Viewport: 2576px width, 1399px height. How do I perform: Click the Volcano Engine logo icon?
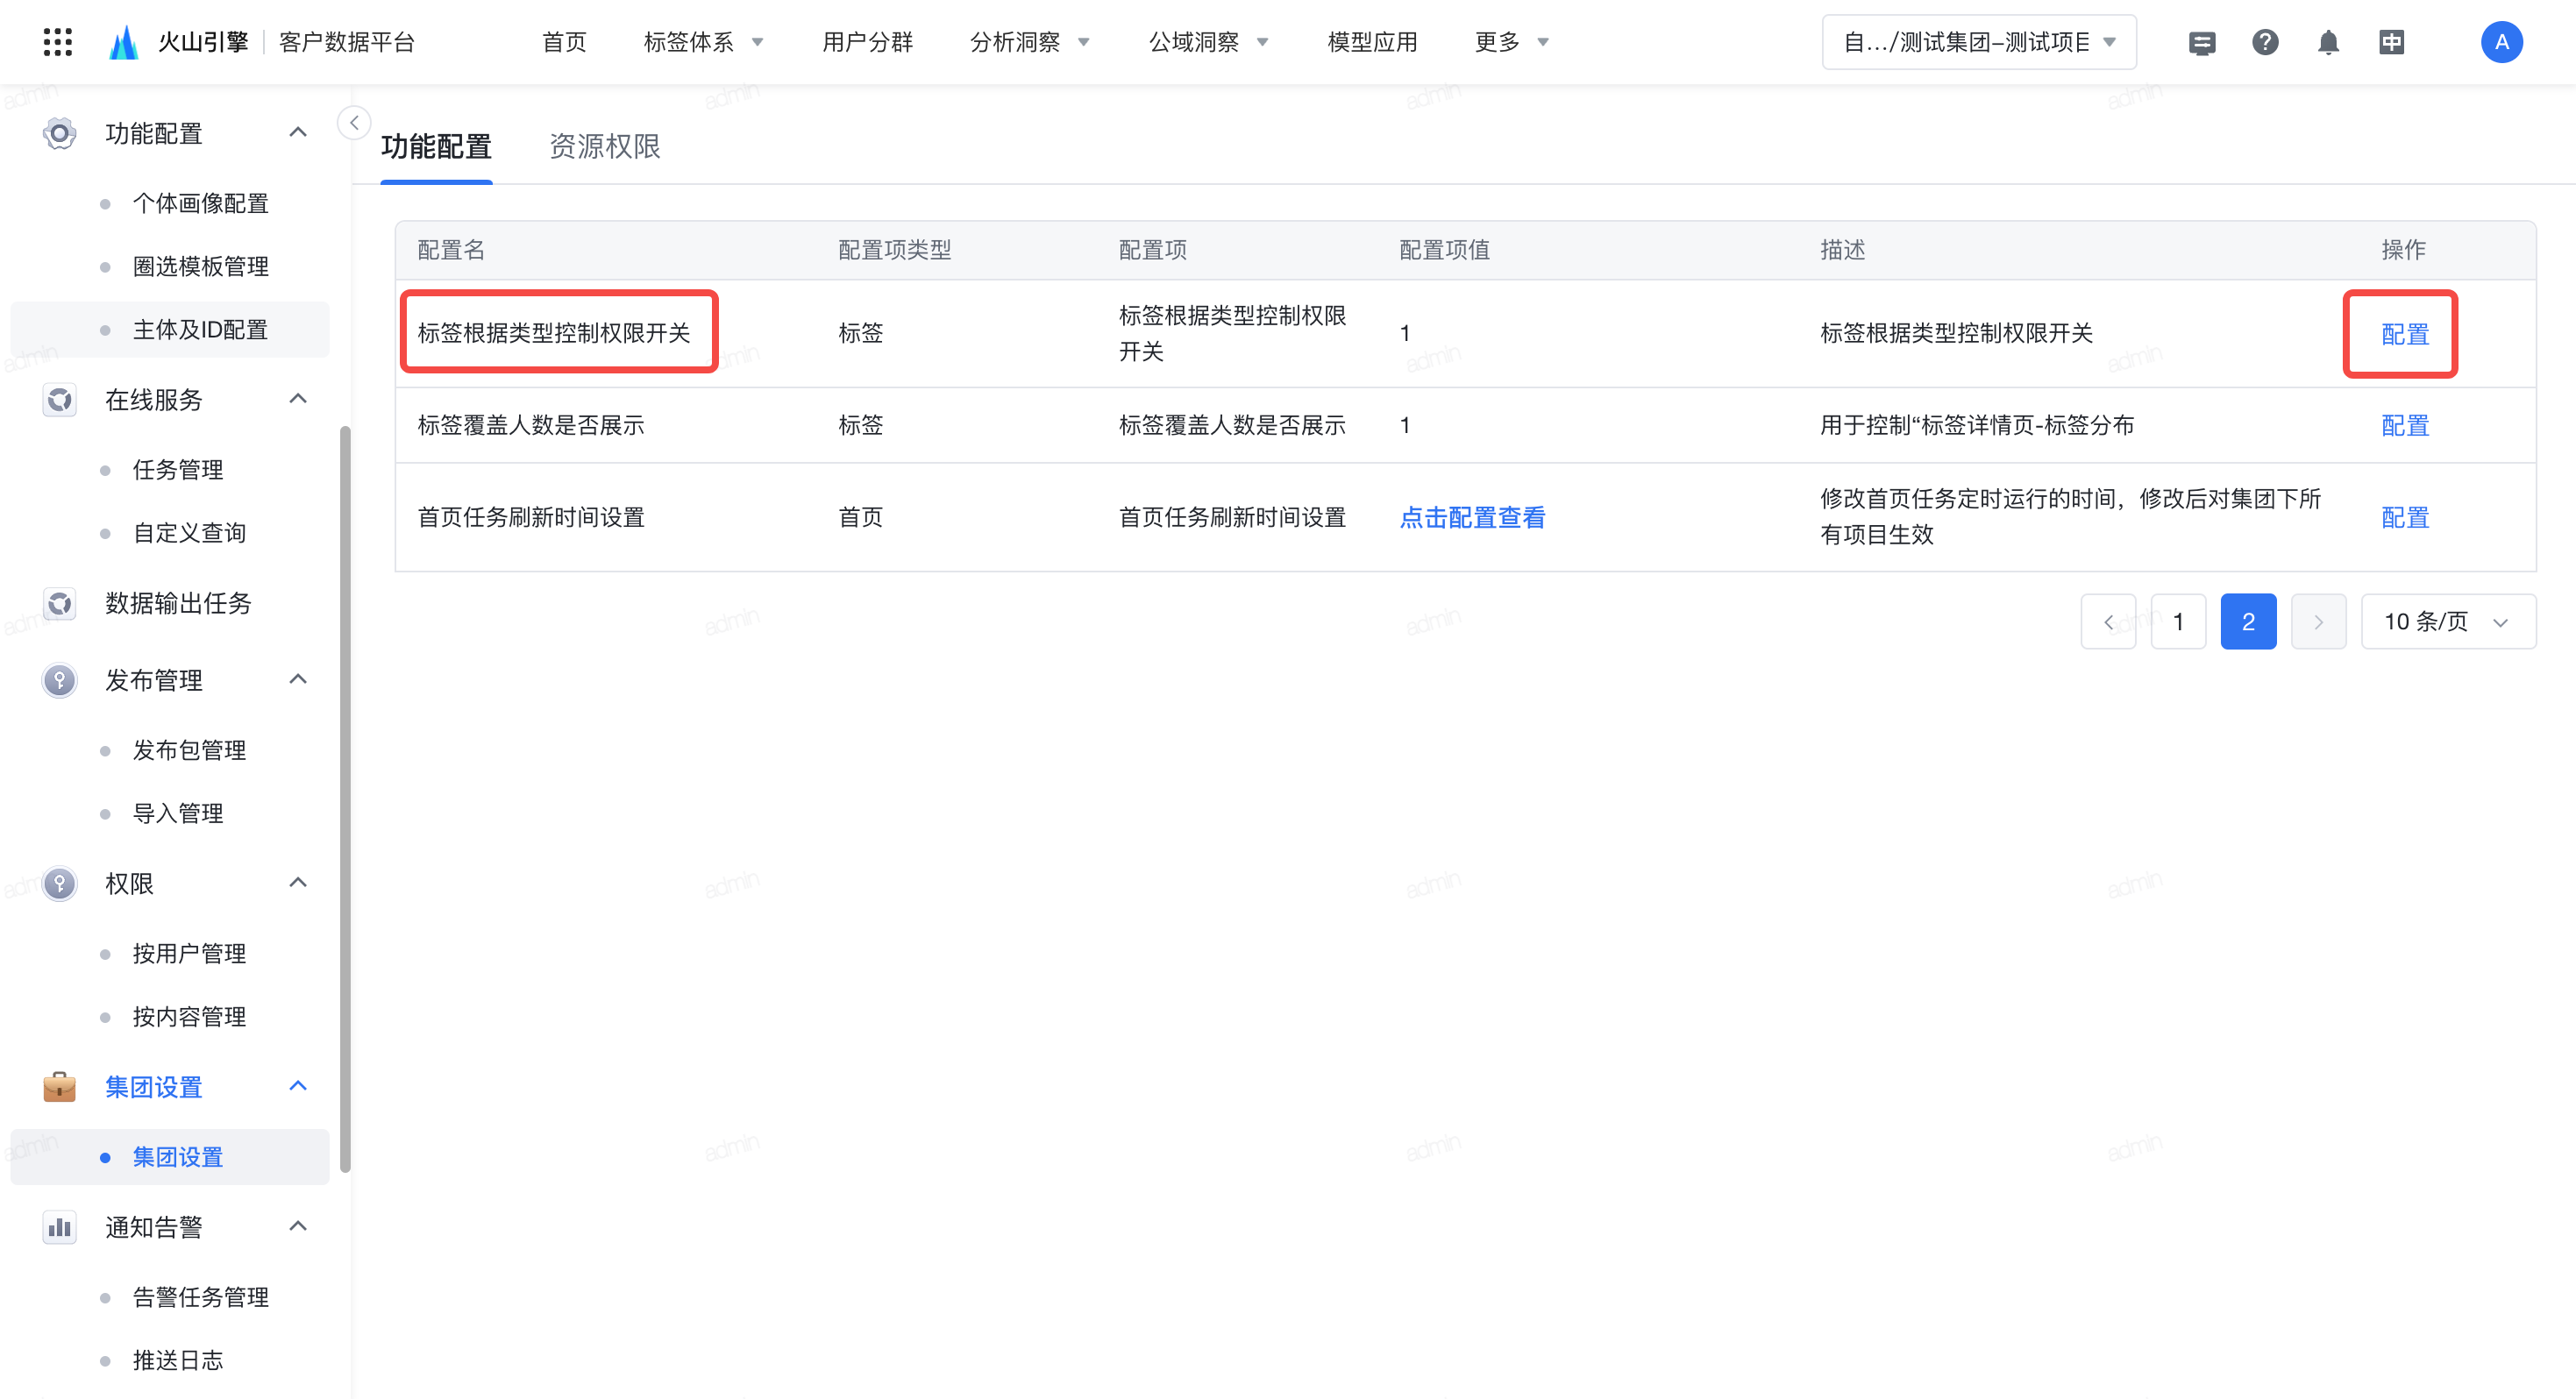pyautogui.click(x=124, y=42)
